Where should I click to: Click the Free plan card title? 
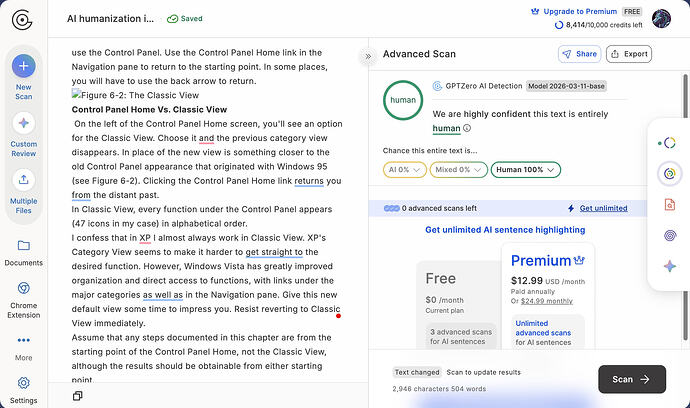tap(440, 279)
